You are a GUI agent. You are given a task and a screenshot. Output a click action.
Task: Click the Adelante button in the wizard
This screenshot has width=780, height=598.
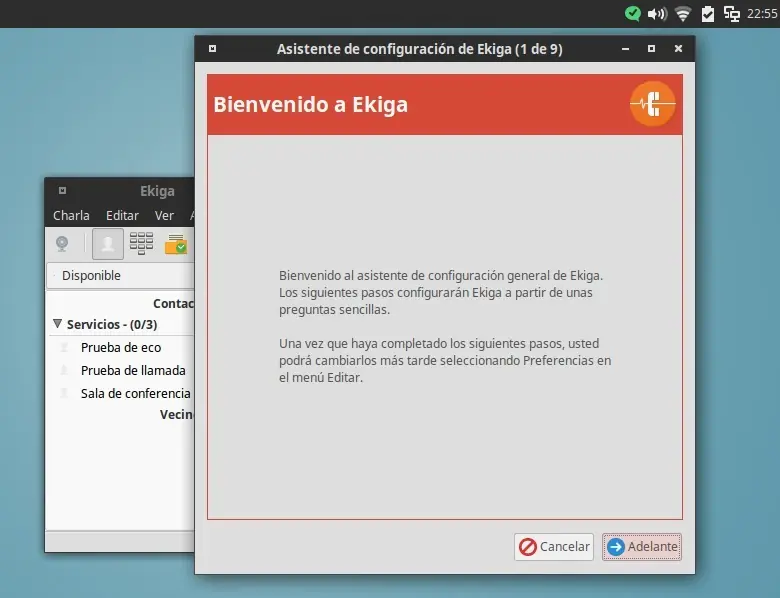pyautogui.click(x=642, y=547)
